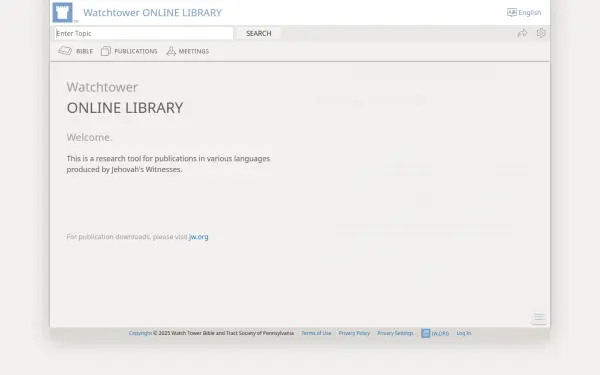Click the Bible book icon
Image resolution: width=600 pixels, height=375 pixels.
65,51
